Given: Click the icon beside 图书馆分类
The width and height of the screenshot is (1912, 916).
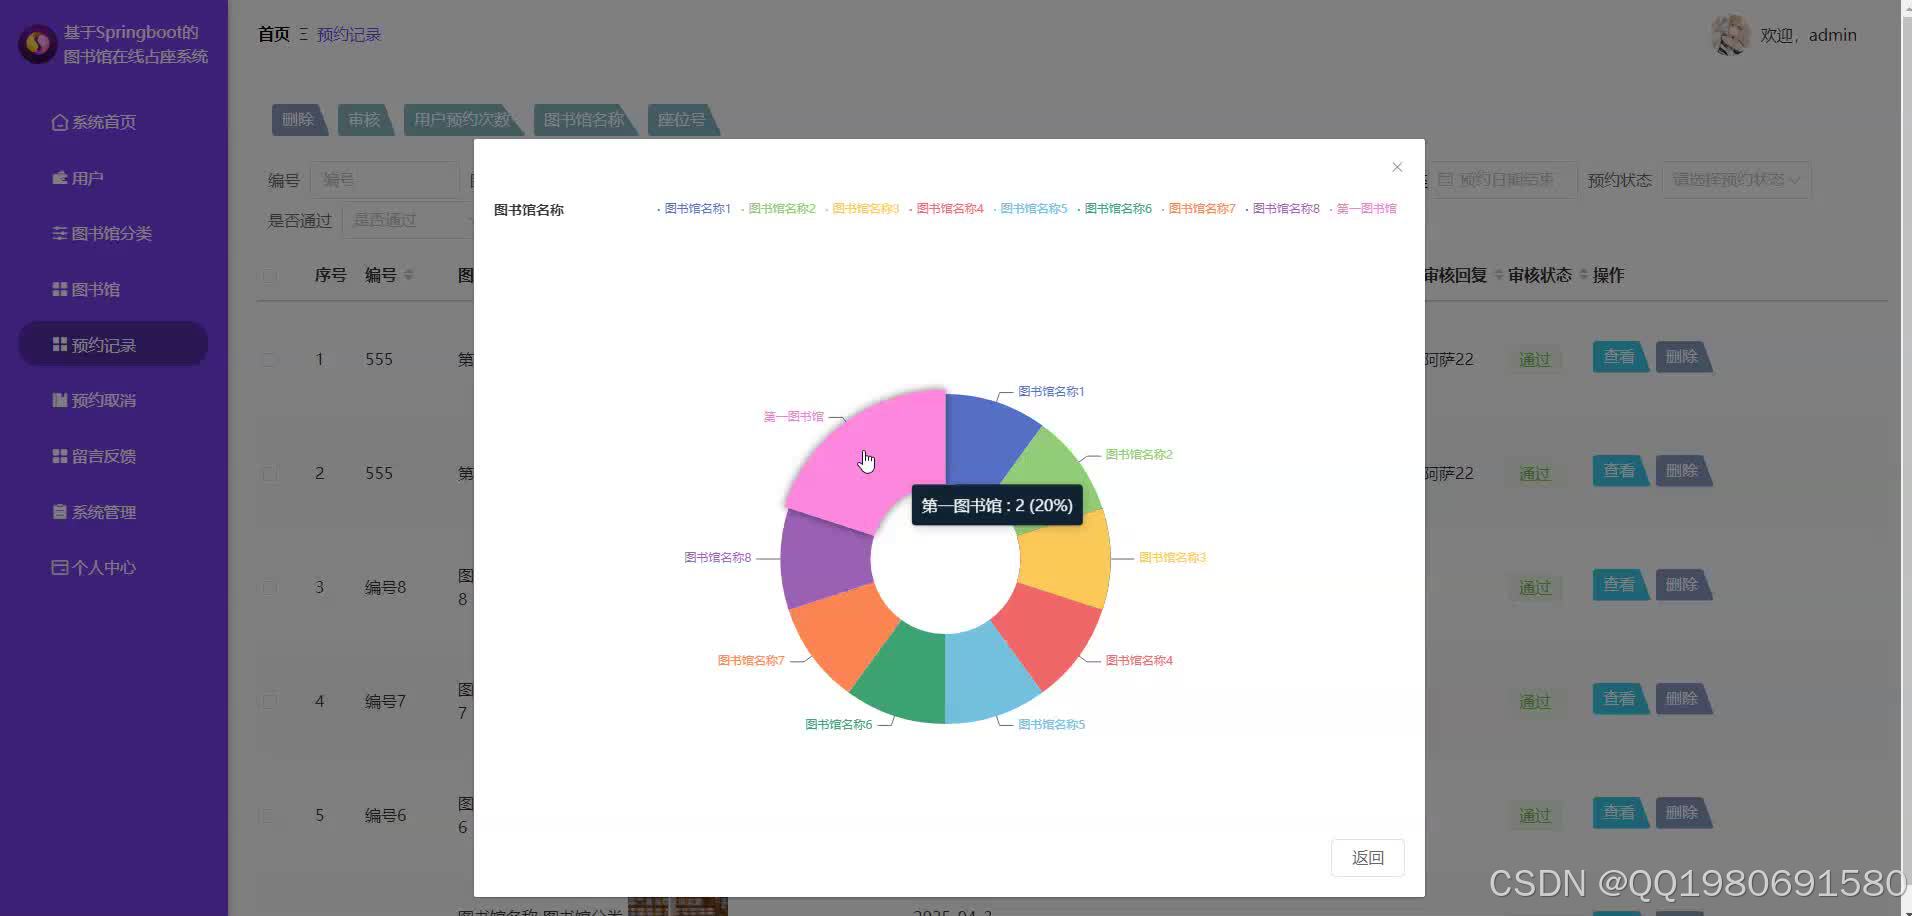Looking at the screenshot, I should point(60,233).
